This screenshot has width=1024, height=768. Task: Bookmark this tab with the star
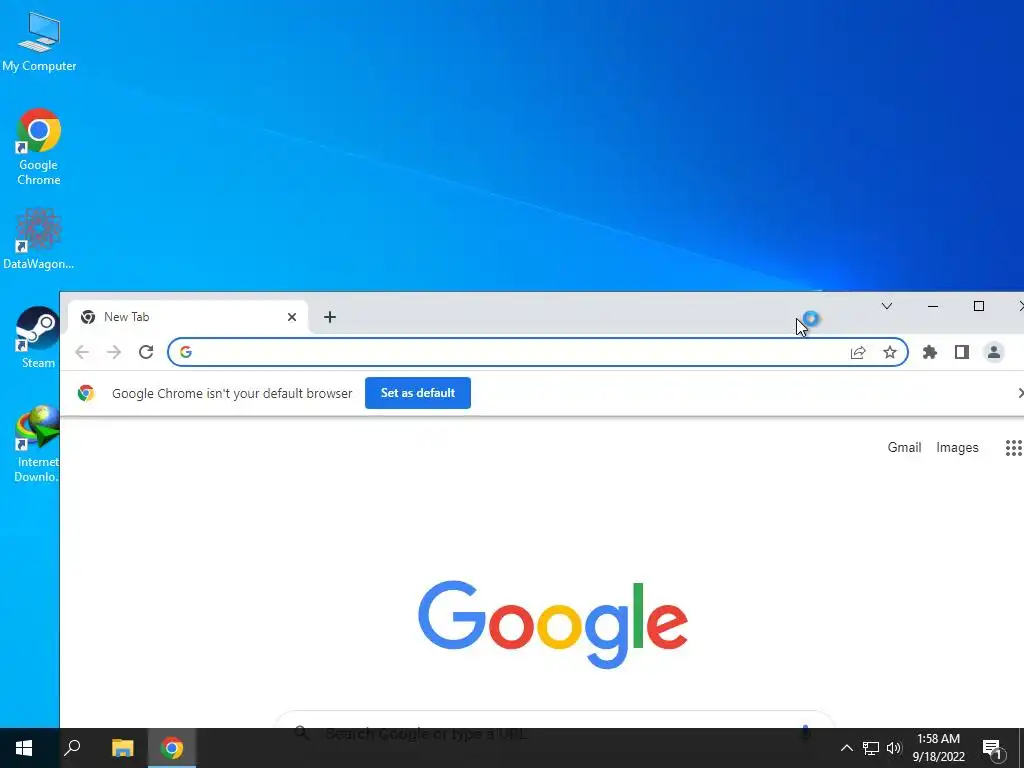[889, 353]
